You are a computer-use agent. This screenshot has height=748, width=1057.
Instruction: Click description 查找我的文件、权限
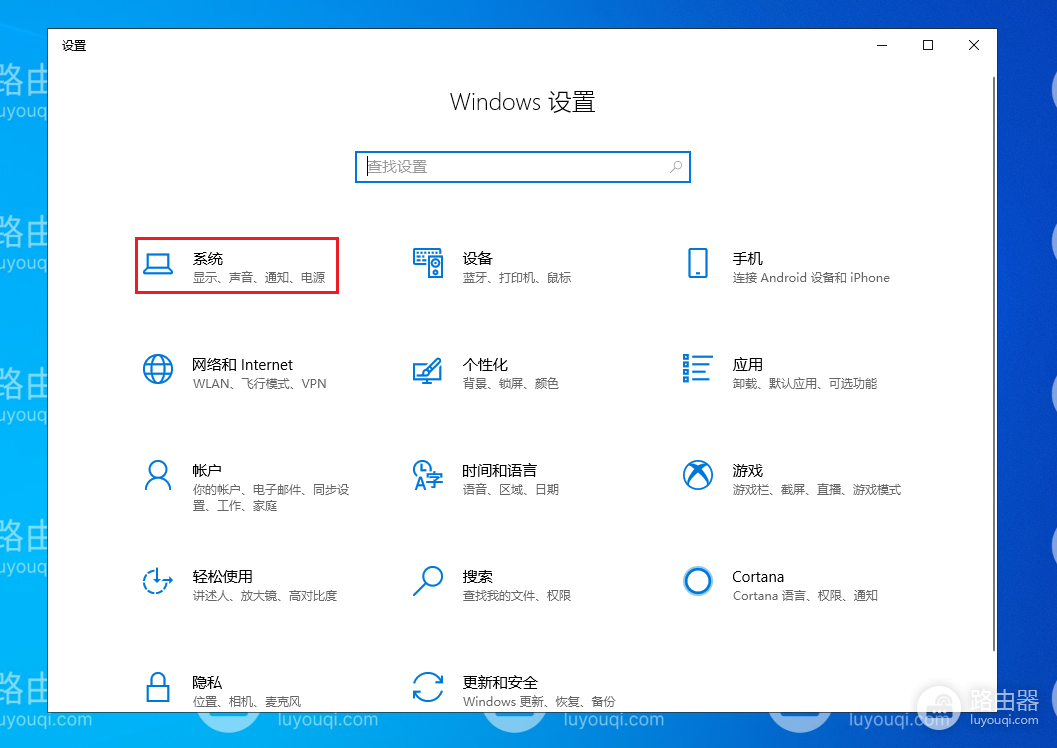(x=517, y=596)
